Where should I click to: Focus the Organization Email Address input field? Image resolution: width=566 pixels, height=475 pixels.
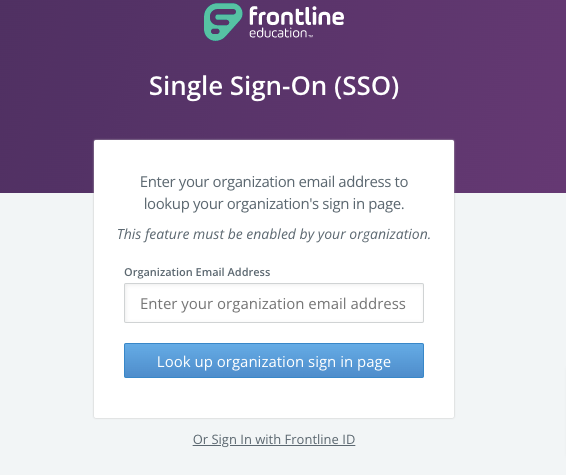coord(274,303)
